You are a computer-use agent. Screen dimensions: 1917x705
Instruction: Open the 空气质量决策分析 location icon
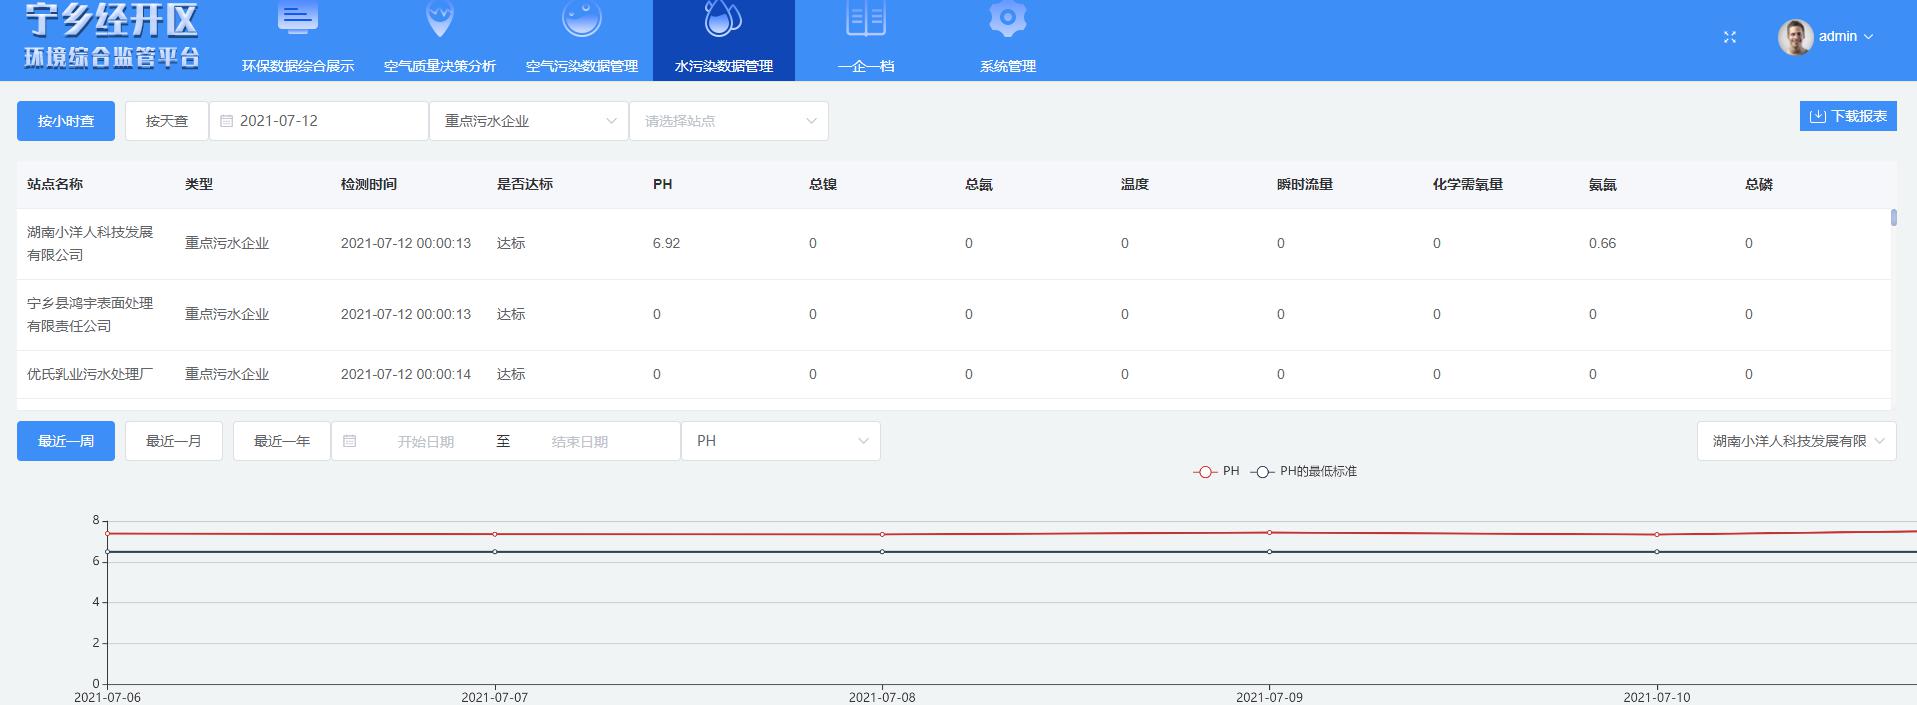point(440,18)
